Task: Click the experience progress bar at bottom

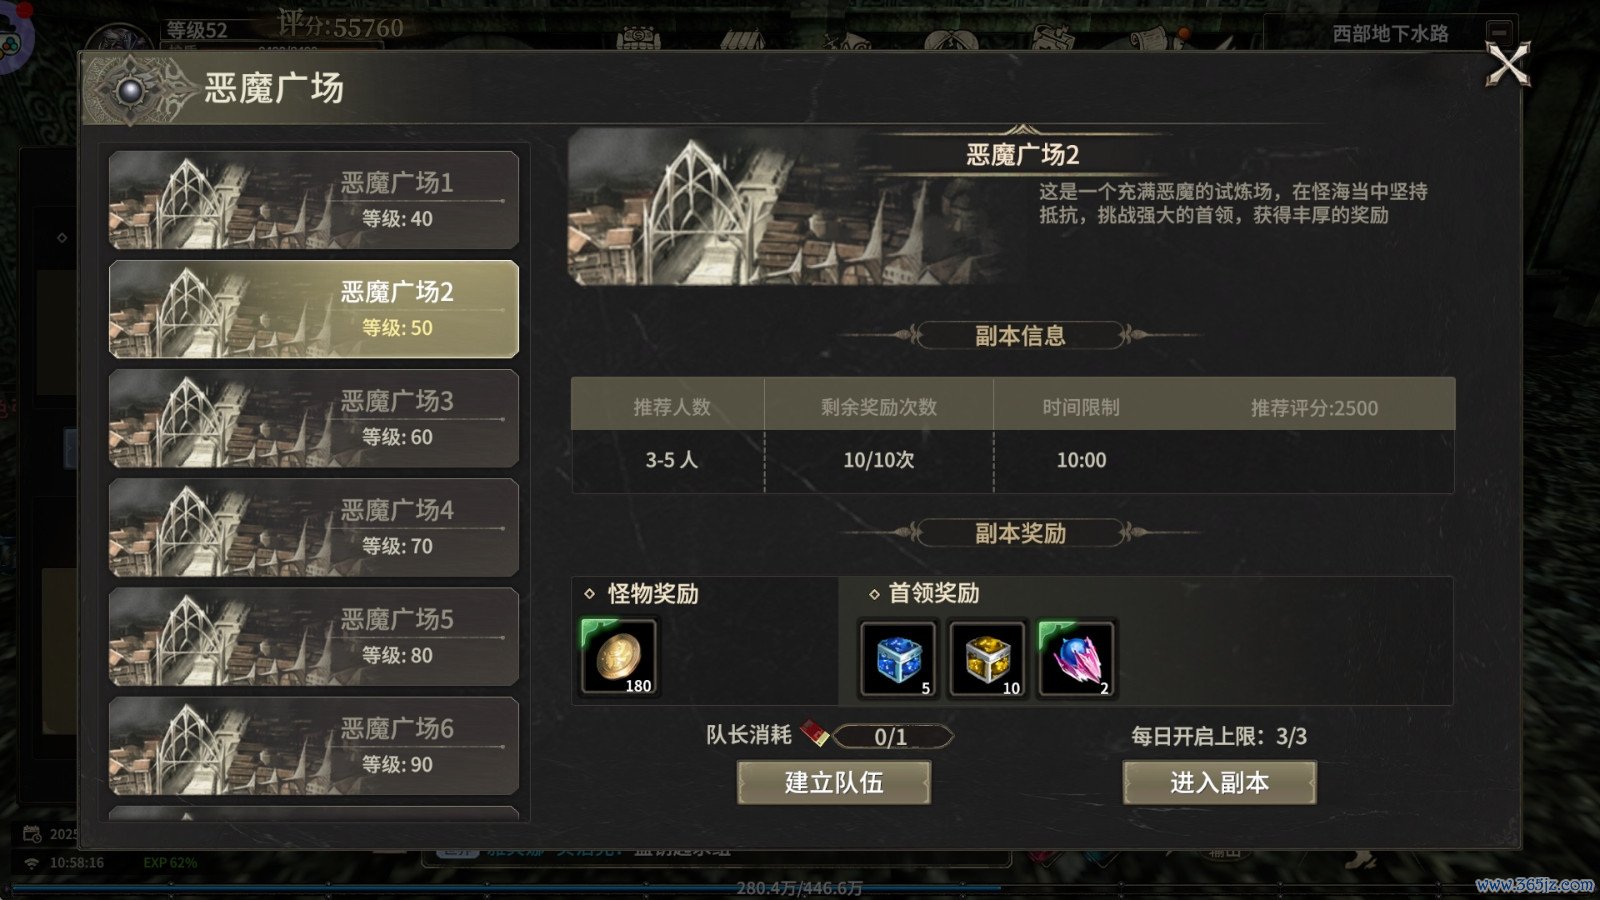Action: 800,888
